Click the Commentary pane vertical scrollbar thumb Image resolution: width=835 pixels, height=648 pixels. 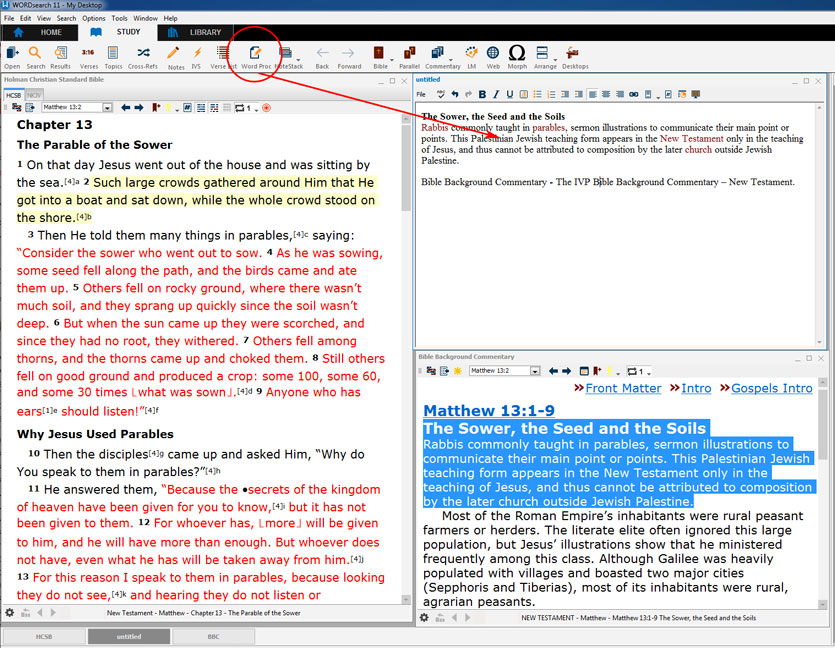click(x=823, y=423)
